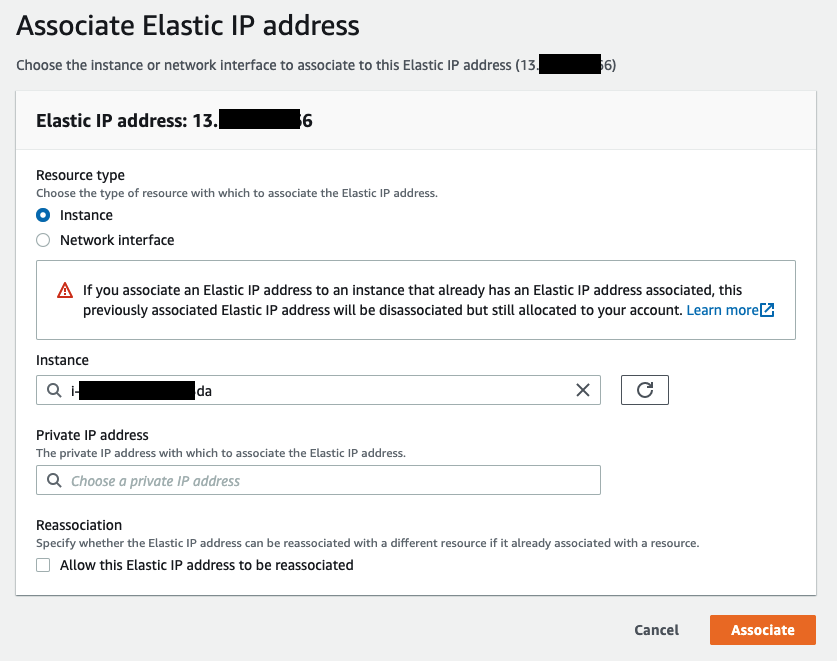Enable Allow this Elastic IP address to be reassociated checkbox
This screenshot has height=661, width=837.
click(43, 565)
